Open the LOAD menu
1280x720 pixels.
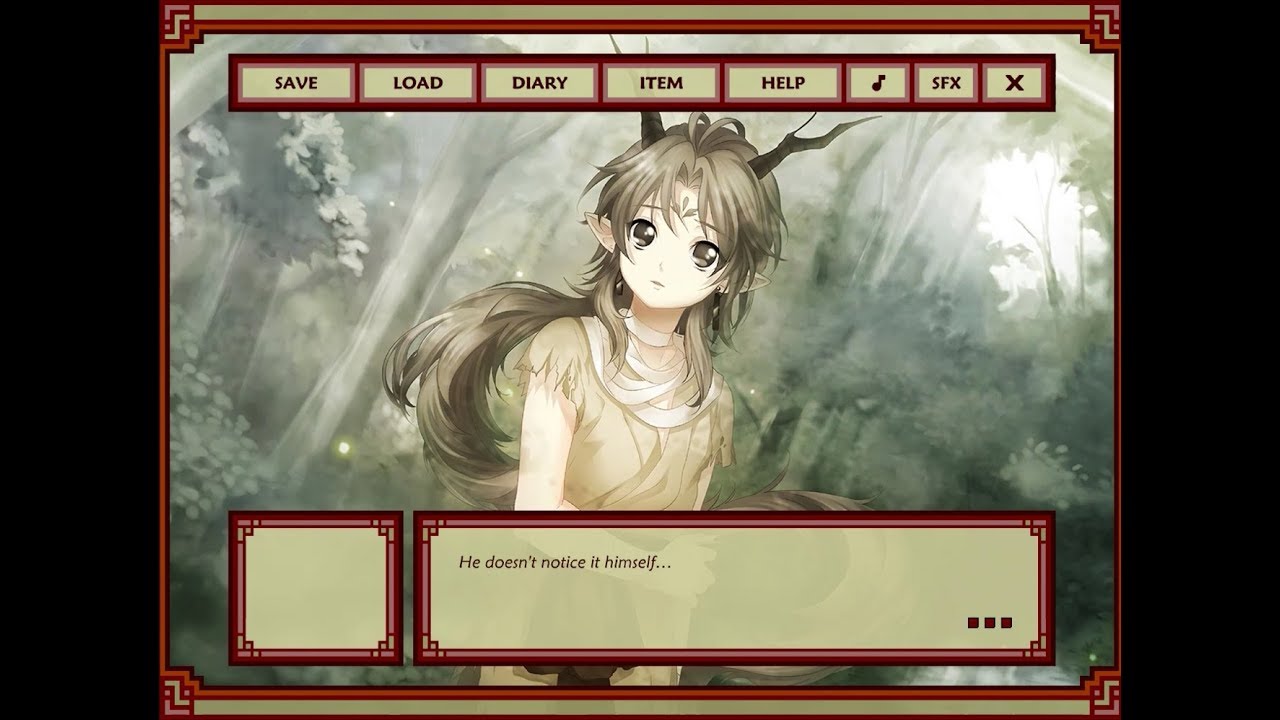[x=417, y=83]
